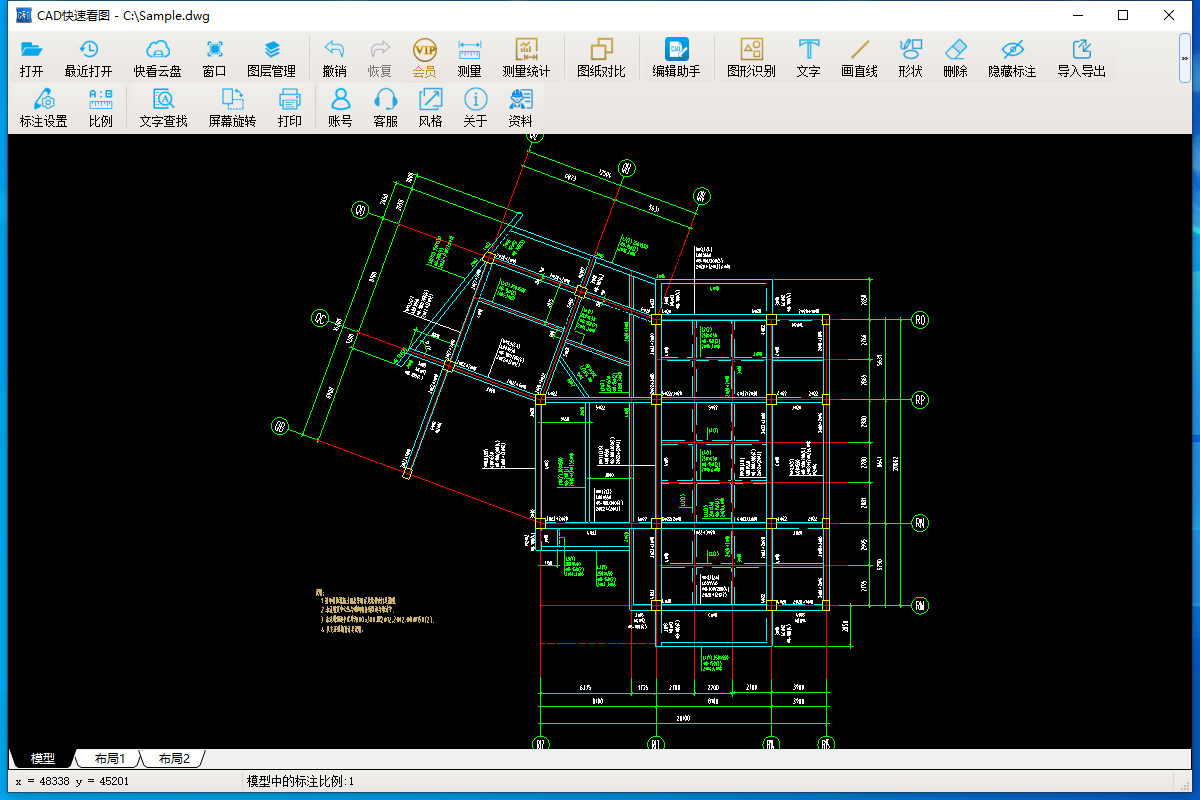Activate the 删除 eraser tool
1200x800 pixels.
tap(956, 59)
